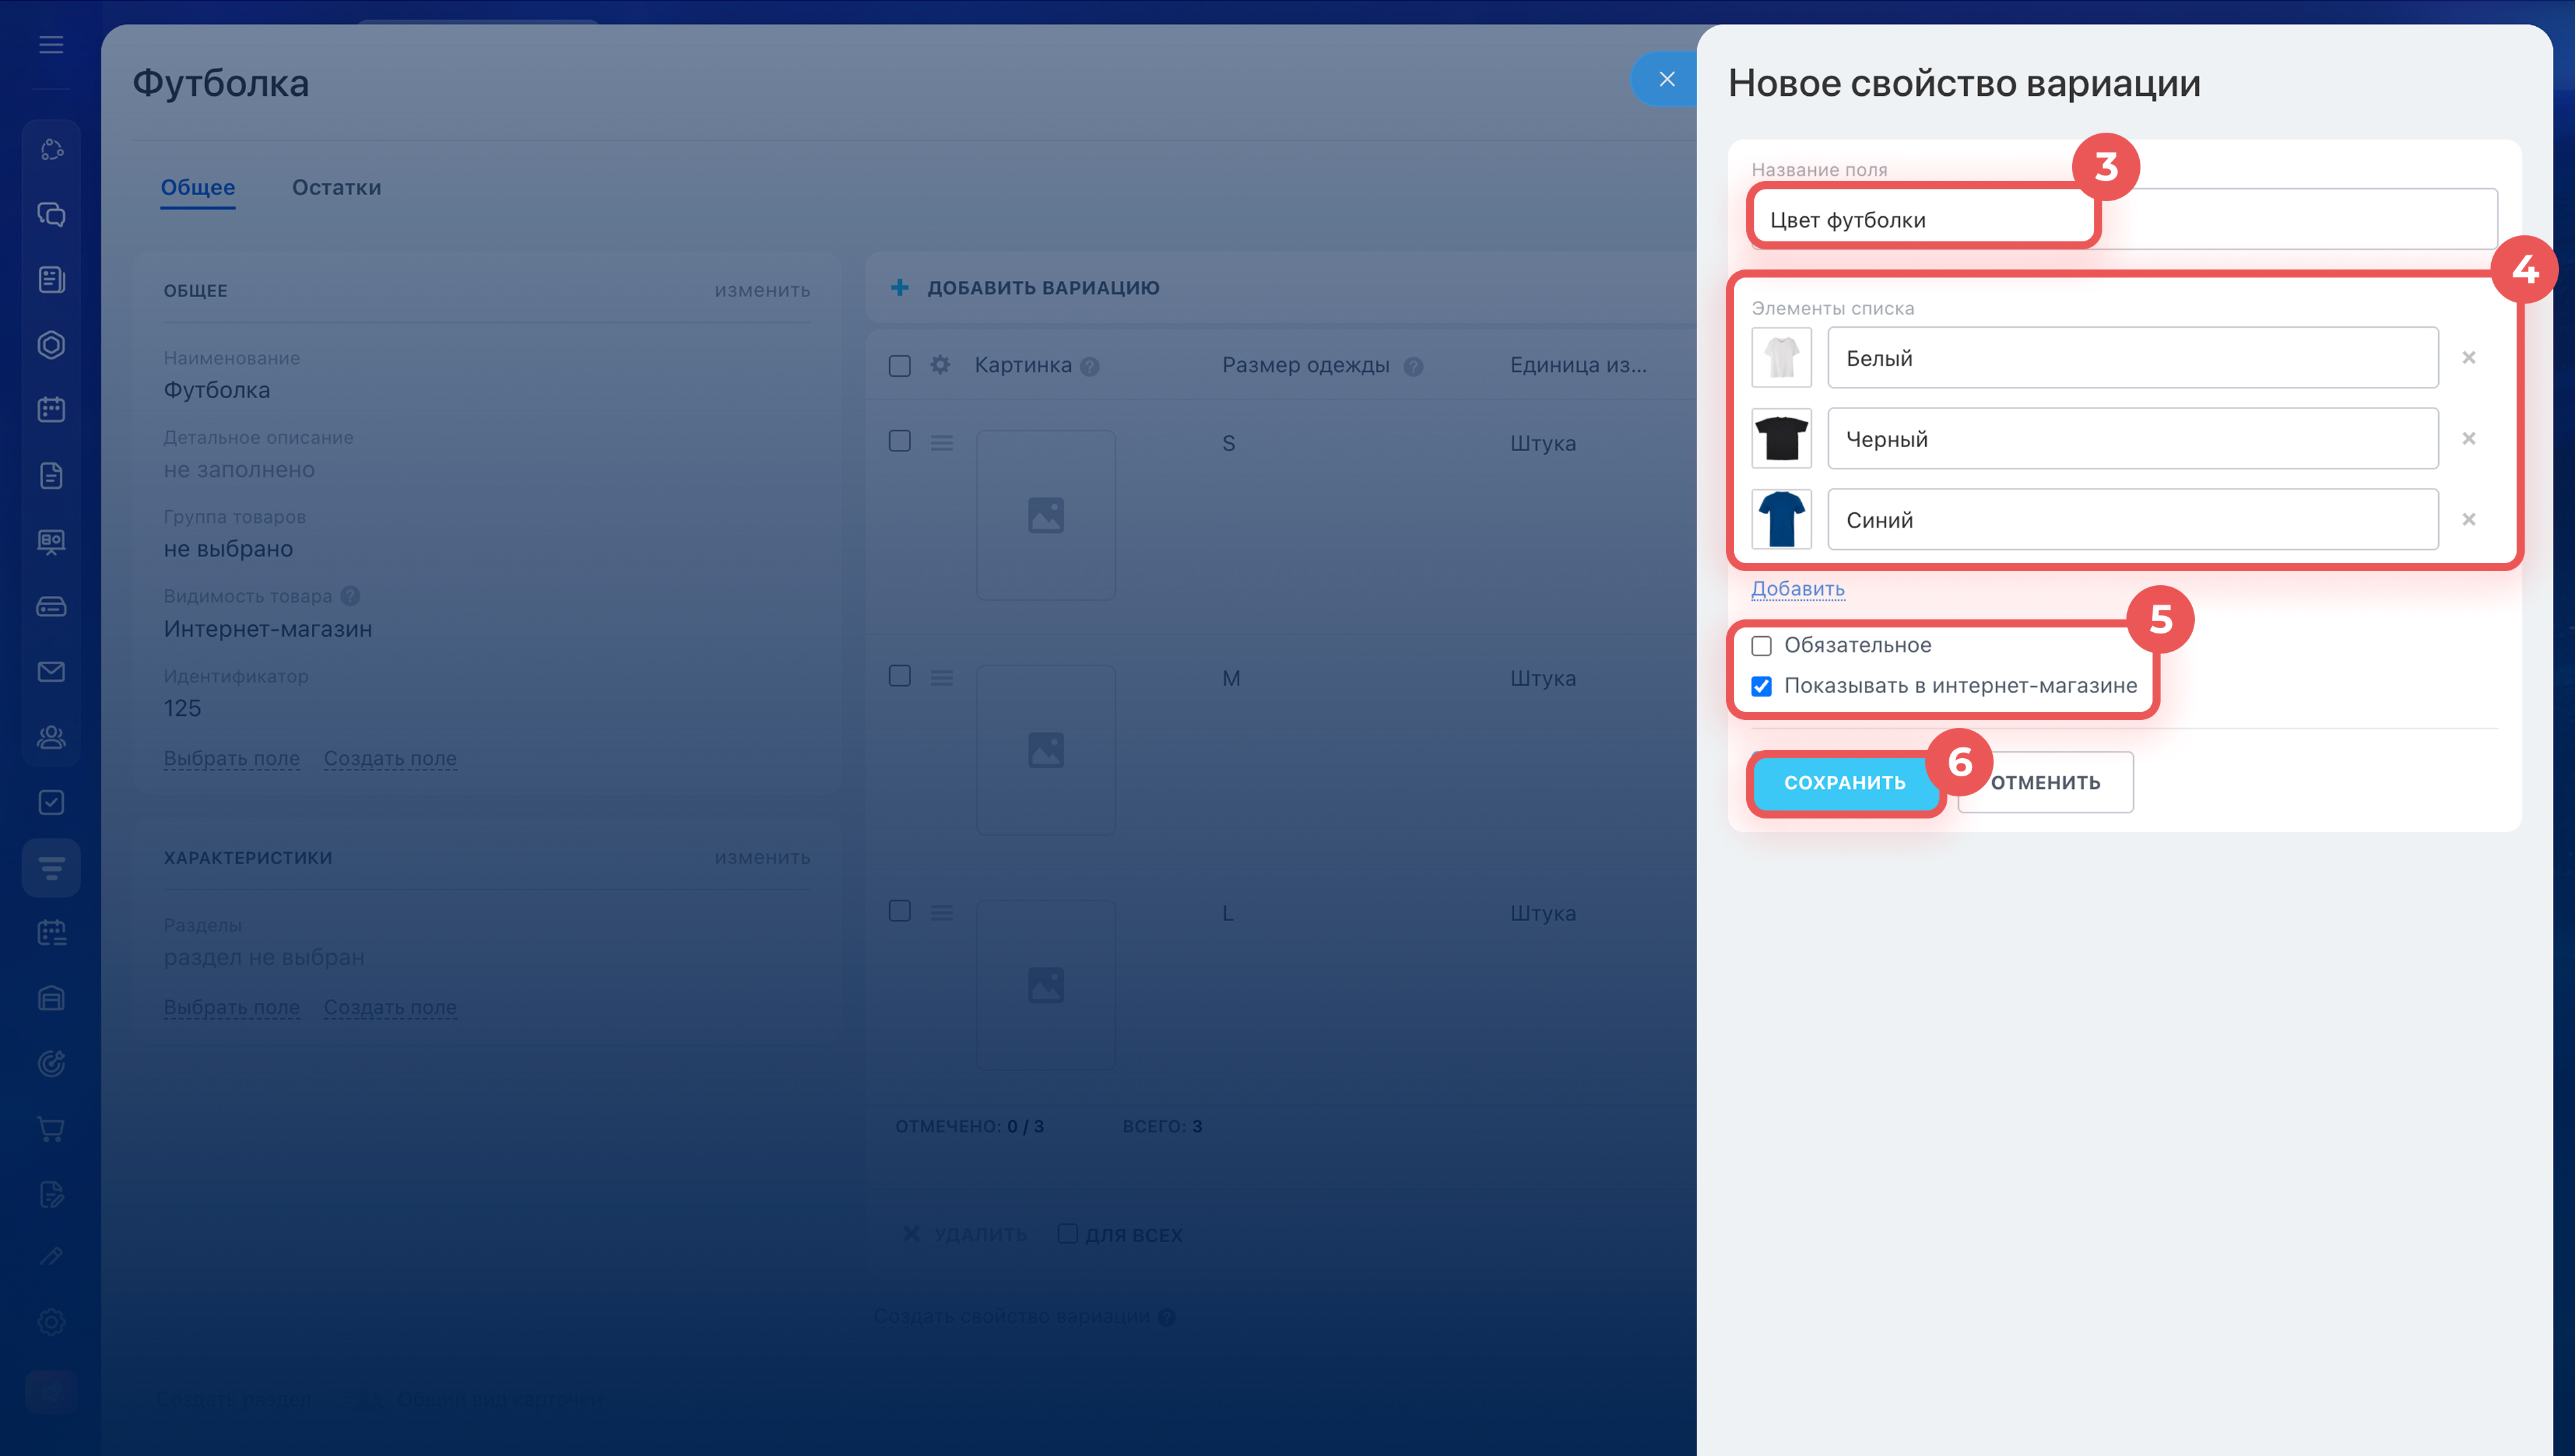Click the blue t-shirt color thumbnail
This screenshot has width=2575, height=1456.
(1781, 520)
